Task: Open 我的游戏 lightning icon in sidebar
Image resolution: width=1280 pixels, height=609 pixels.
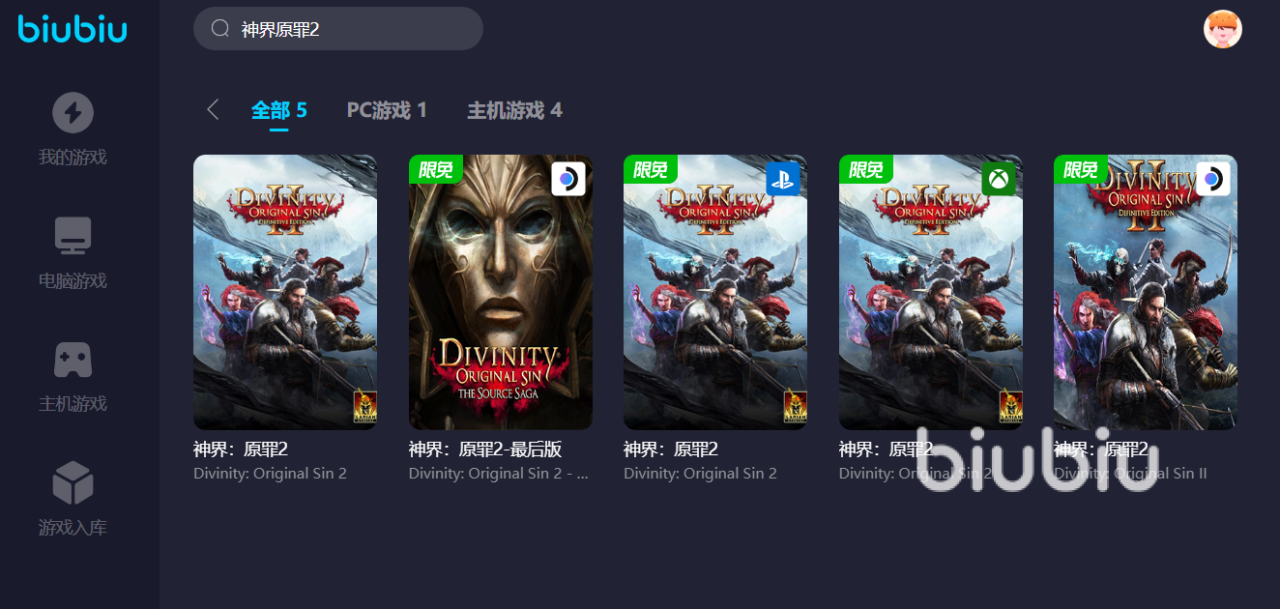Action: pyautogui.click(x=73, y=113)
